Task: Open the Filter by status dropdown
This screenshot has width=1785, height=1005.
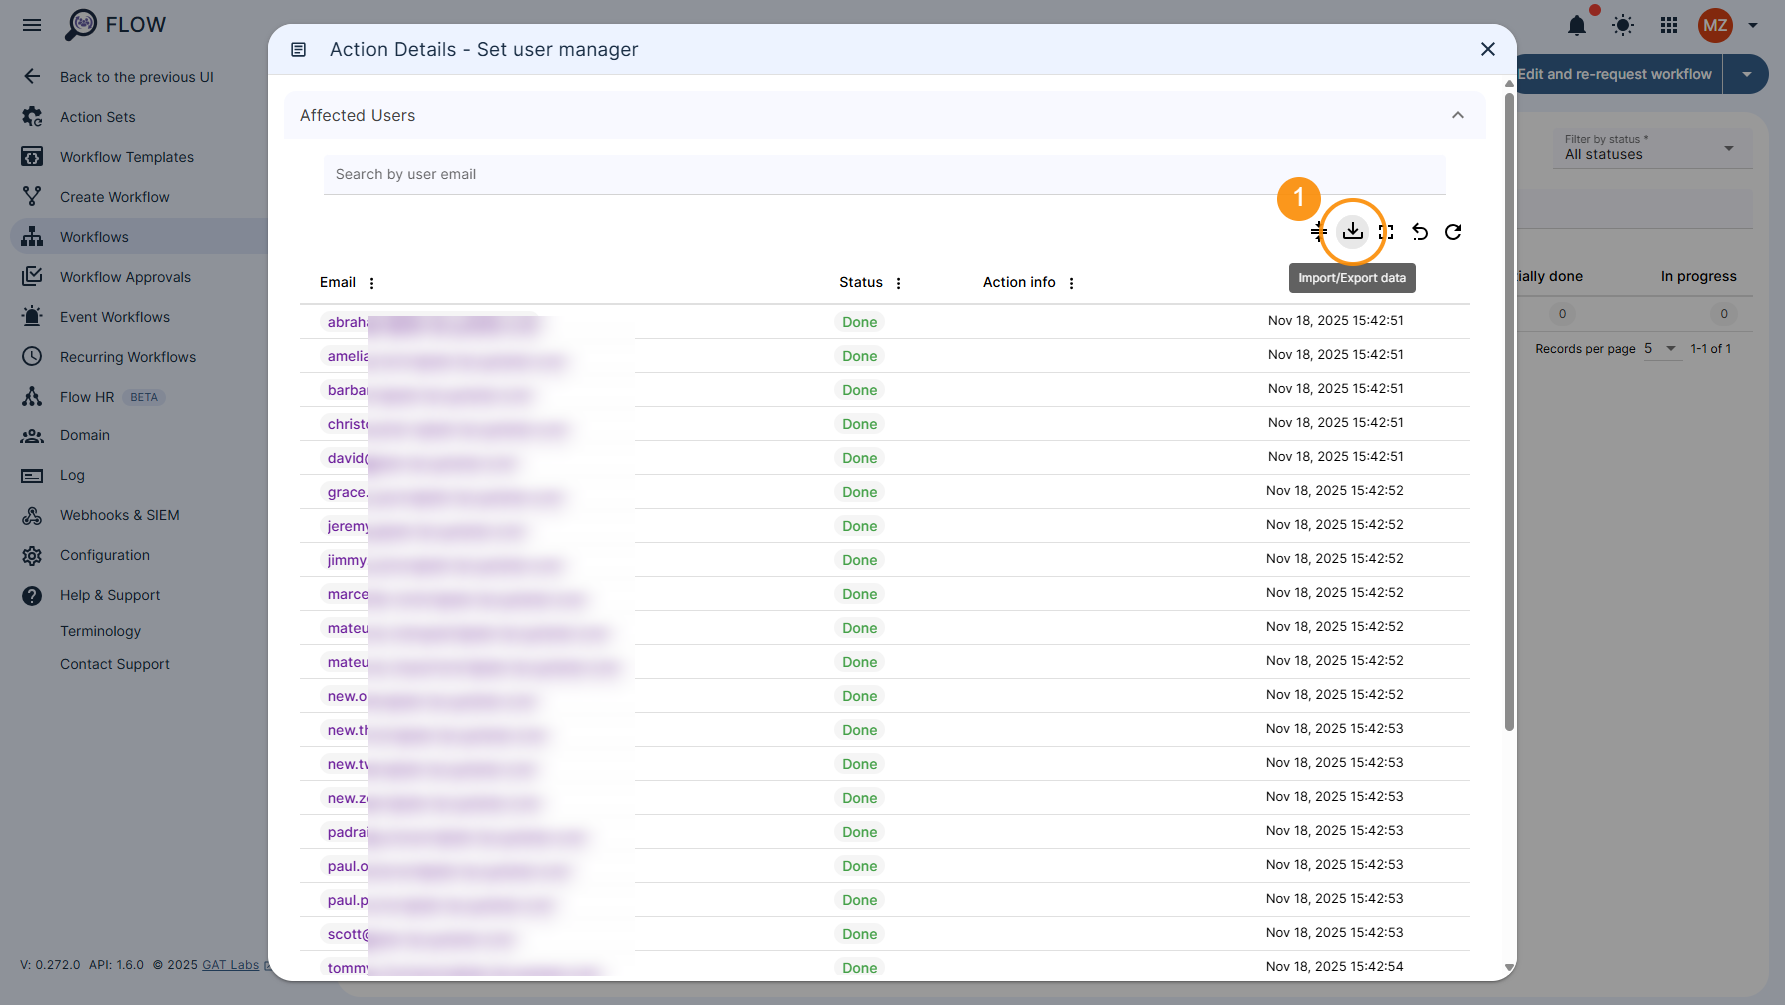Action: tap(1650, 150)
